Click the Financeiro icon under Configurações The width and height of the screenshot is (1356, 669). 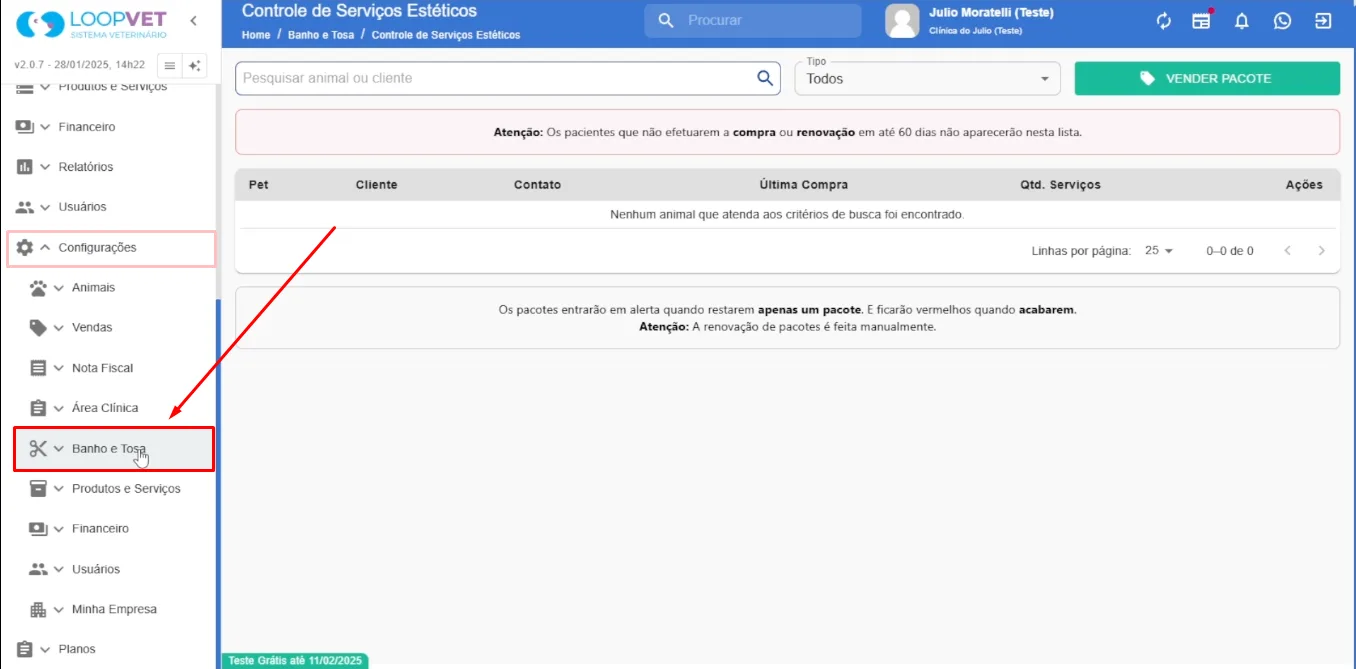38,529
